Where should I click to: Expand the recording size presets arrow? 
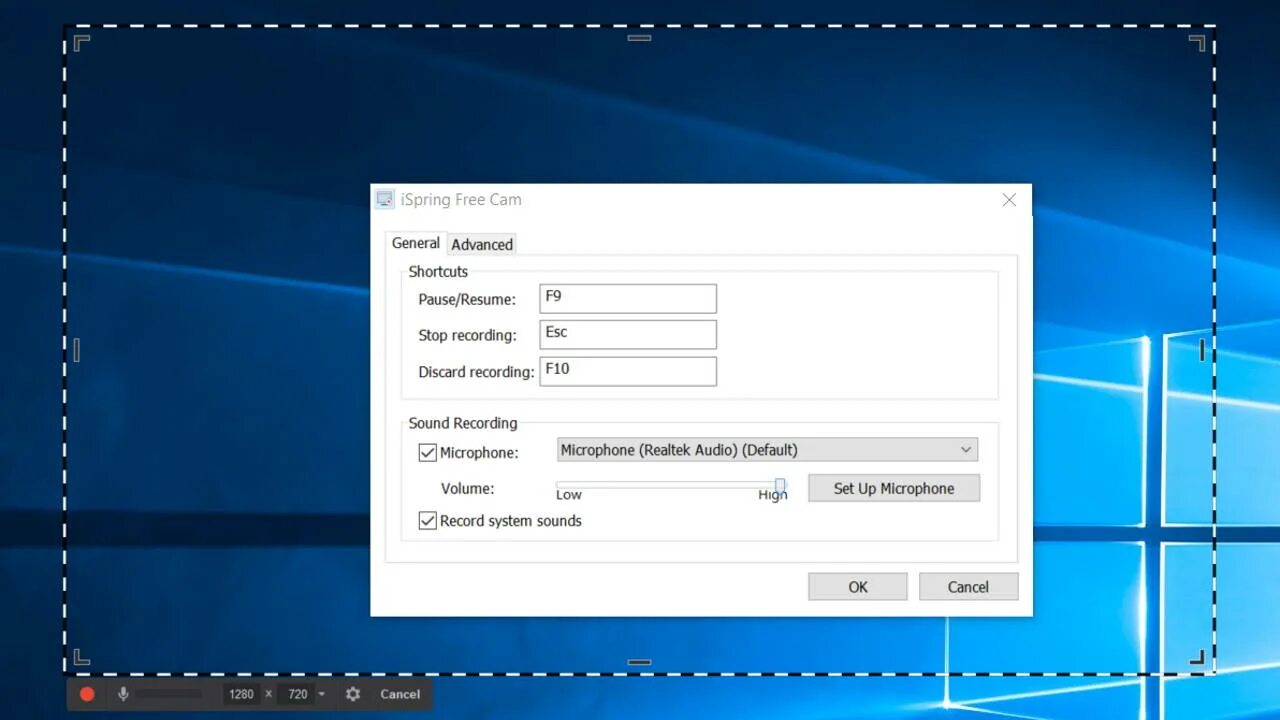coord(322,694)
